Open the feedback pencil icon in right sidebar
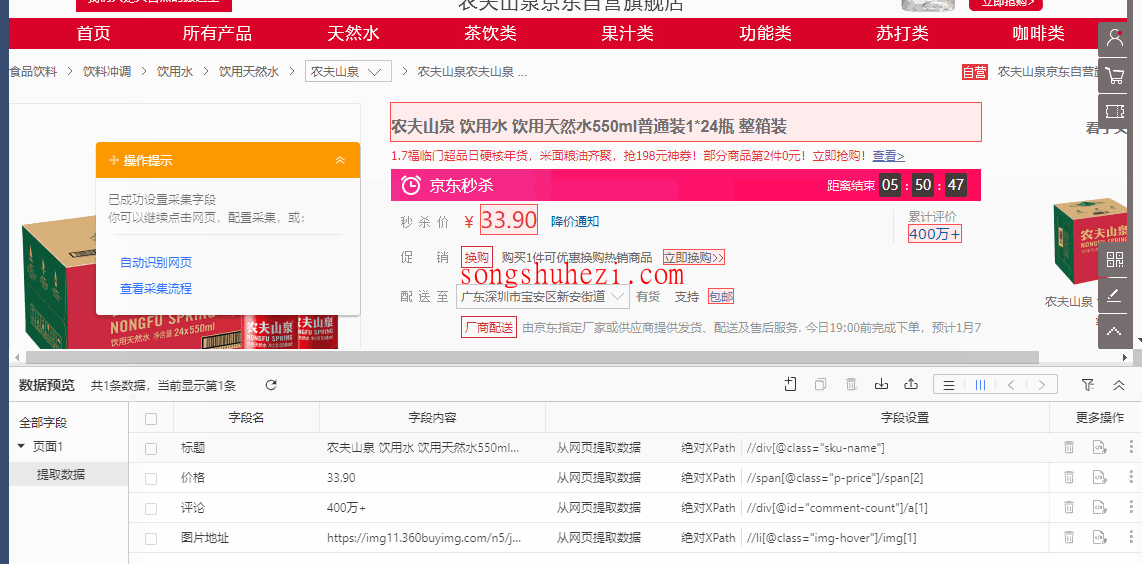 pyautogui.click(x=1114, y=295)
